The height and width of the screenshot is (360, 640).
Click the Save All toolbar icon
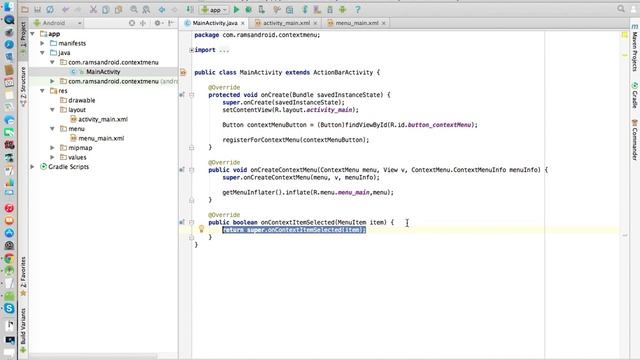tap(38, 9)
